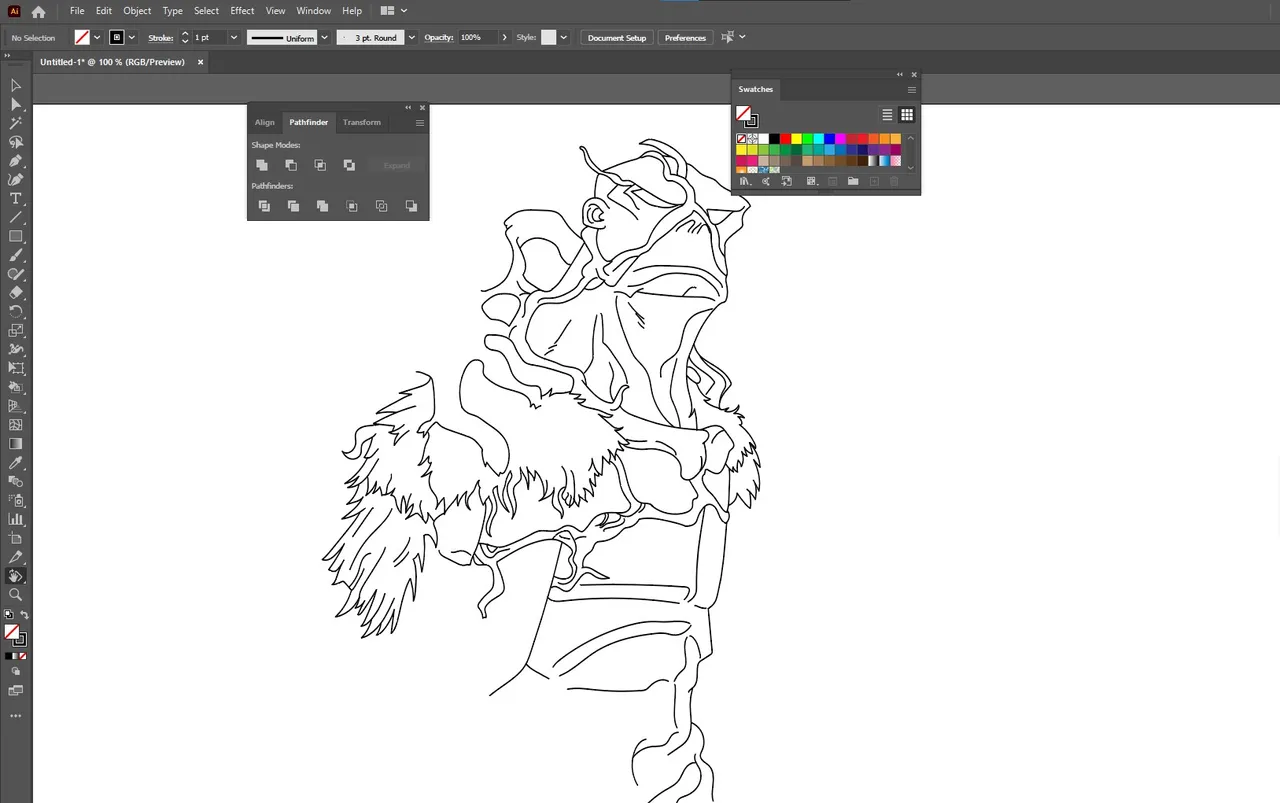
Task: Click the New Color Group folder icon
Action: [853, 181]
